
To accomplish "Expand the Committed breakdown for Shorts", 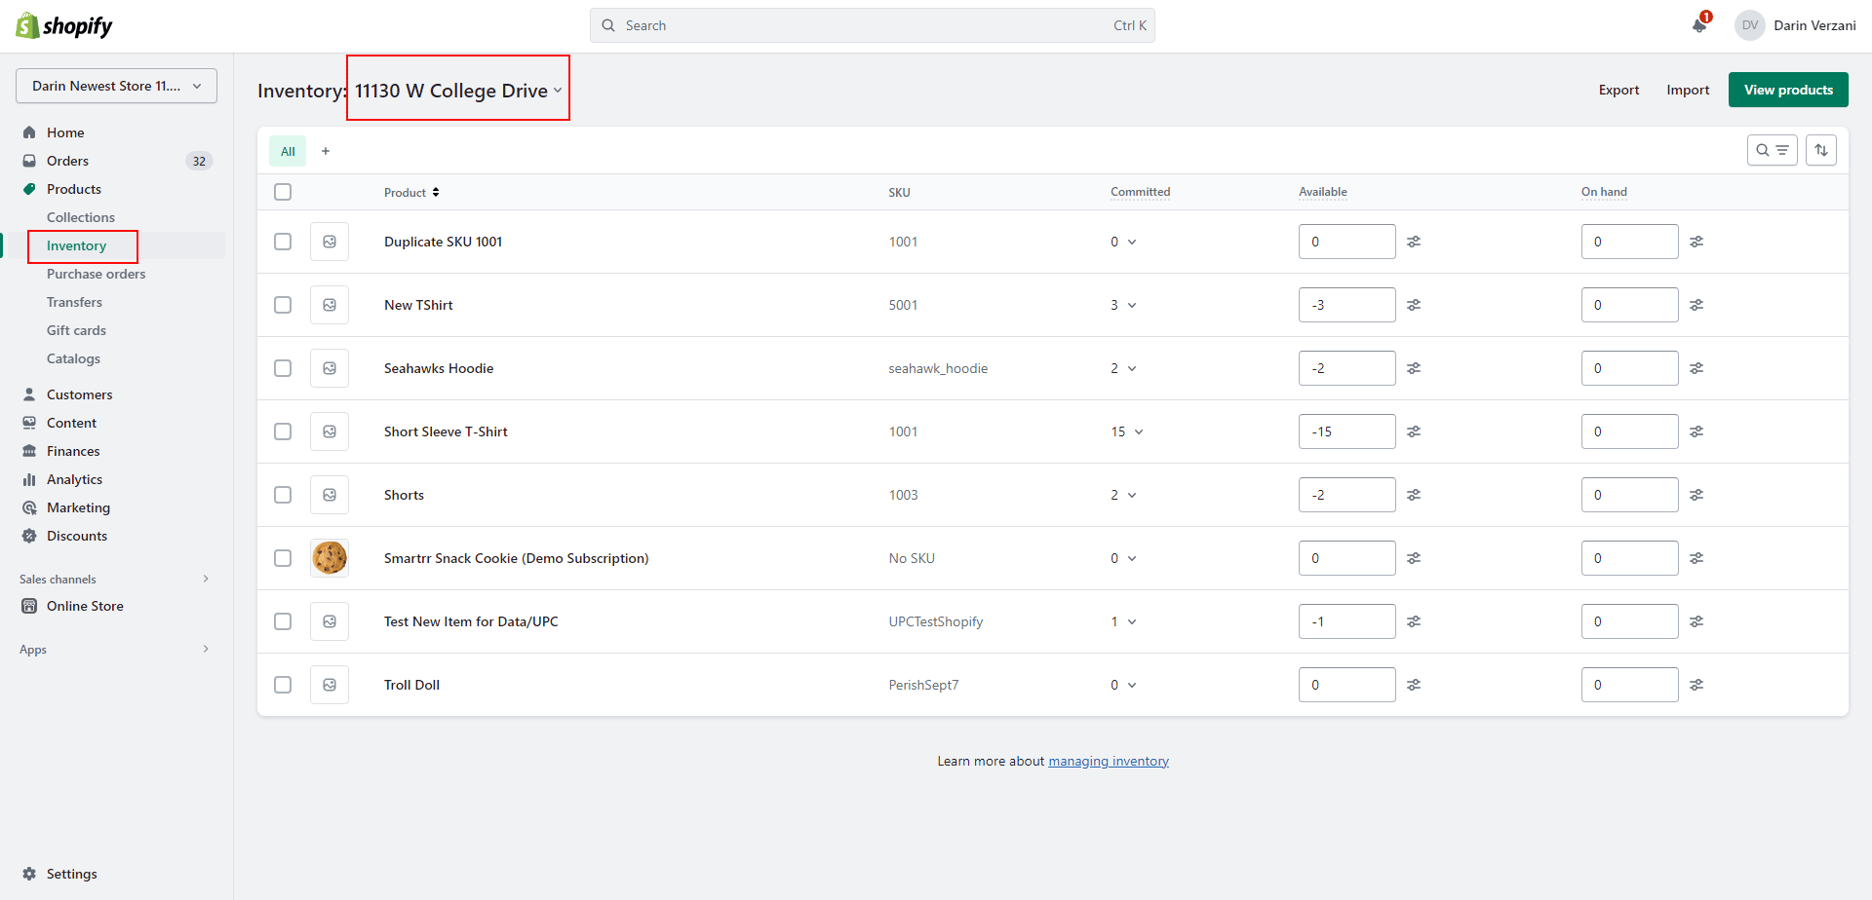I will [1131, 494].
